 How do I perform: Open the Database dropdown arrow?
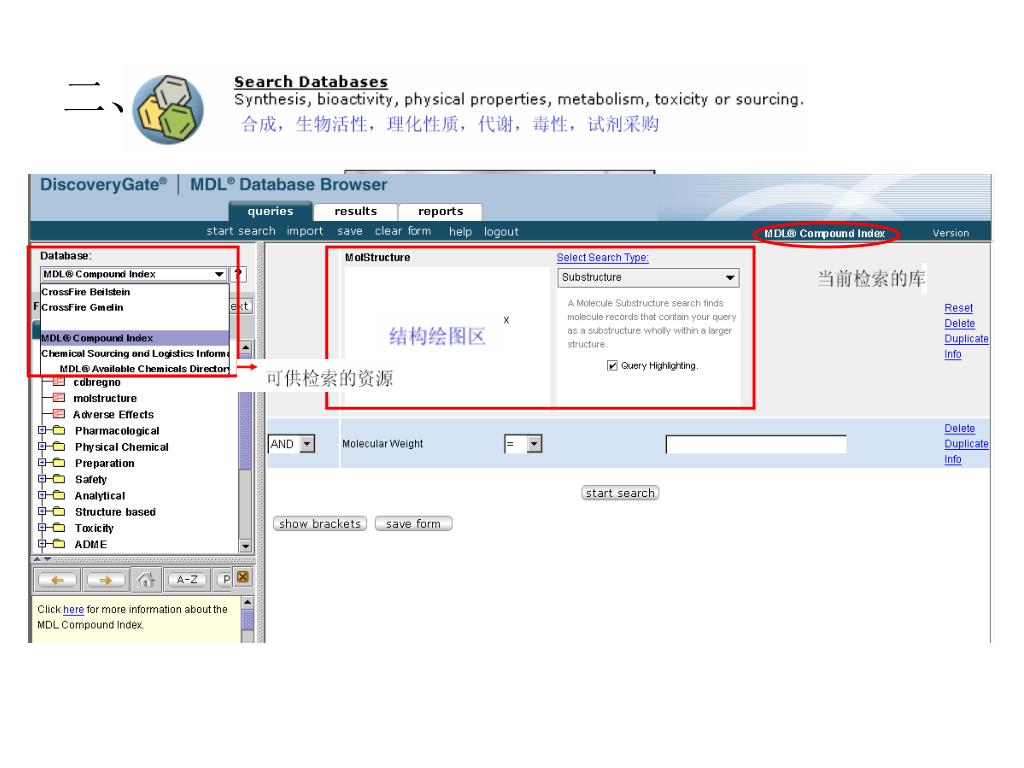[x=219, y=274]
